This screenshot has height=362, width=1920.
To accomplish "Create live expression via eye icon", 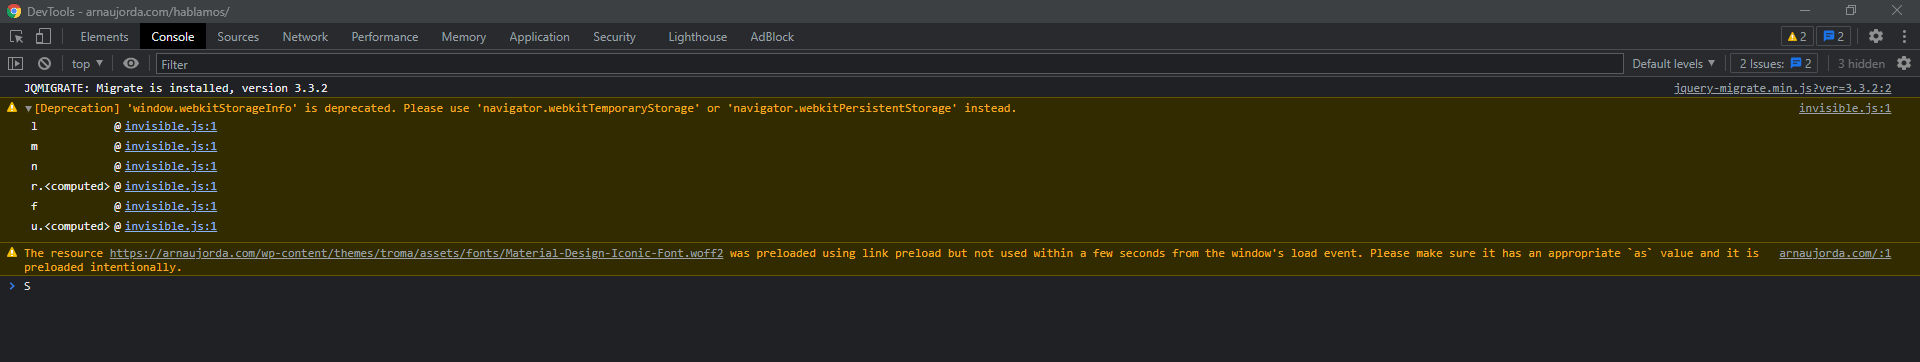I will coord(131,63).
